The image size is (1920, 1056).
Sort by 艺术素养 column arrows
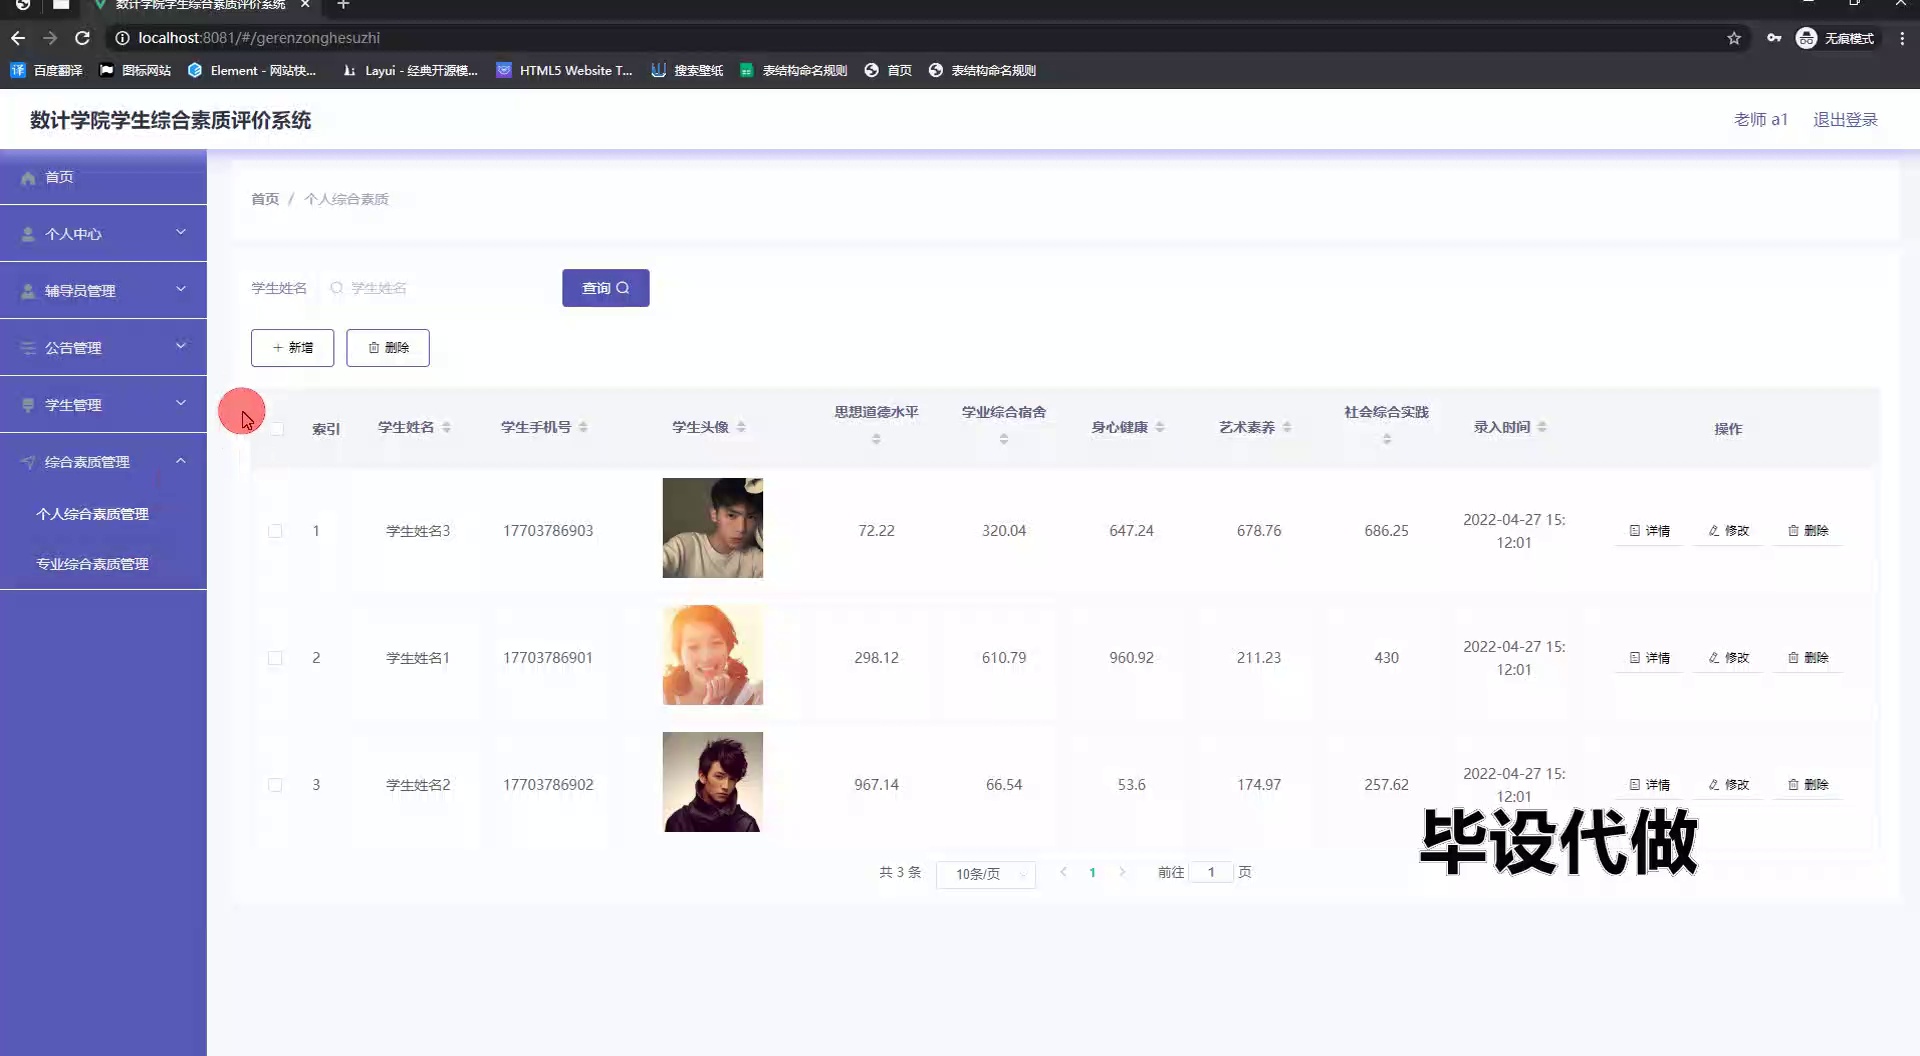(x=1287, y=427)
